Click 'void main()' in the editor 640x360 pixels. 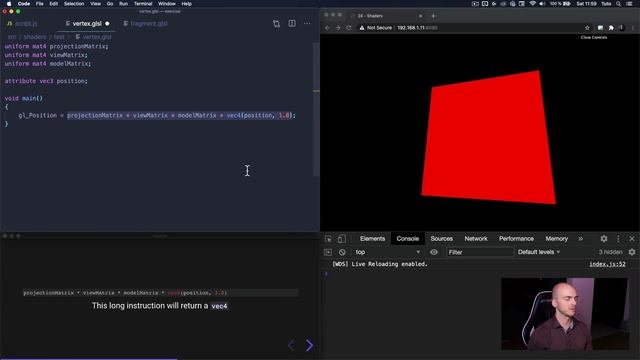point(24,98)
